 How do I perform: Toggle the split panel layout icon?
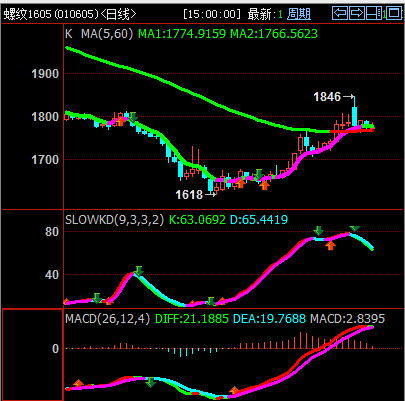374,13
